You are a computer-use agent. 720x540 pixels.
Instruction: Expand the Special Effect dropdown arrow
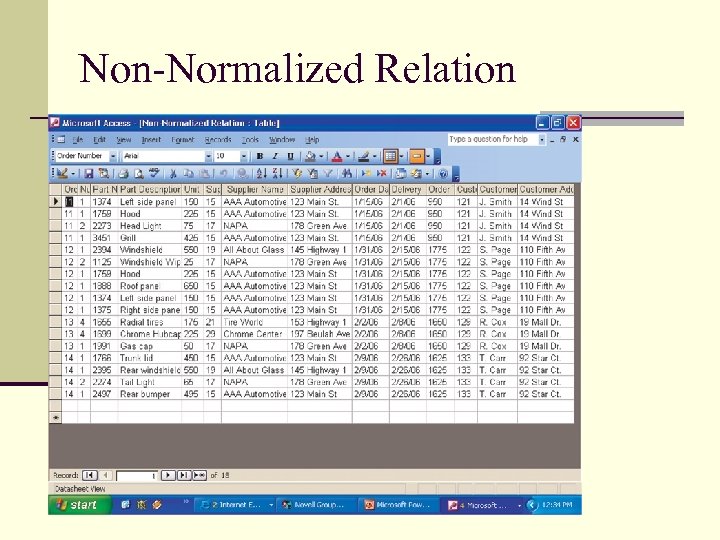(x=428, y=156)
